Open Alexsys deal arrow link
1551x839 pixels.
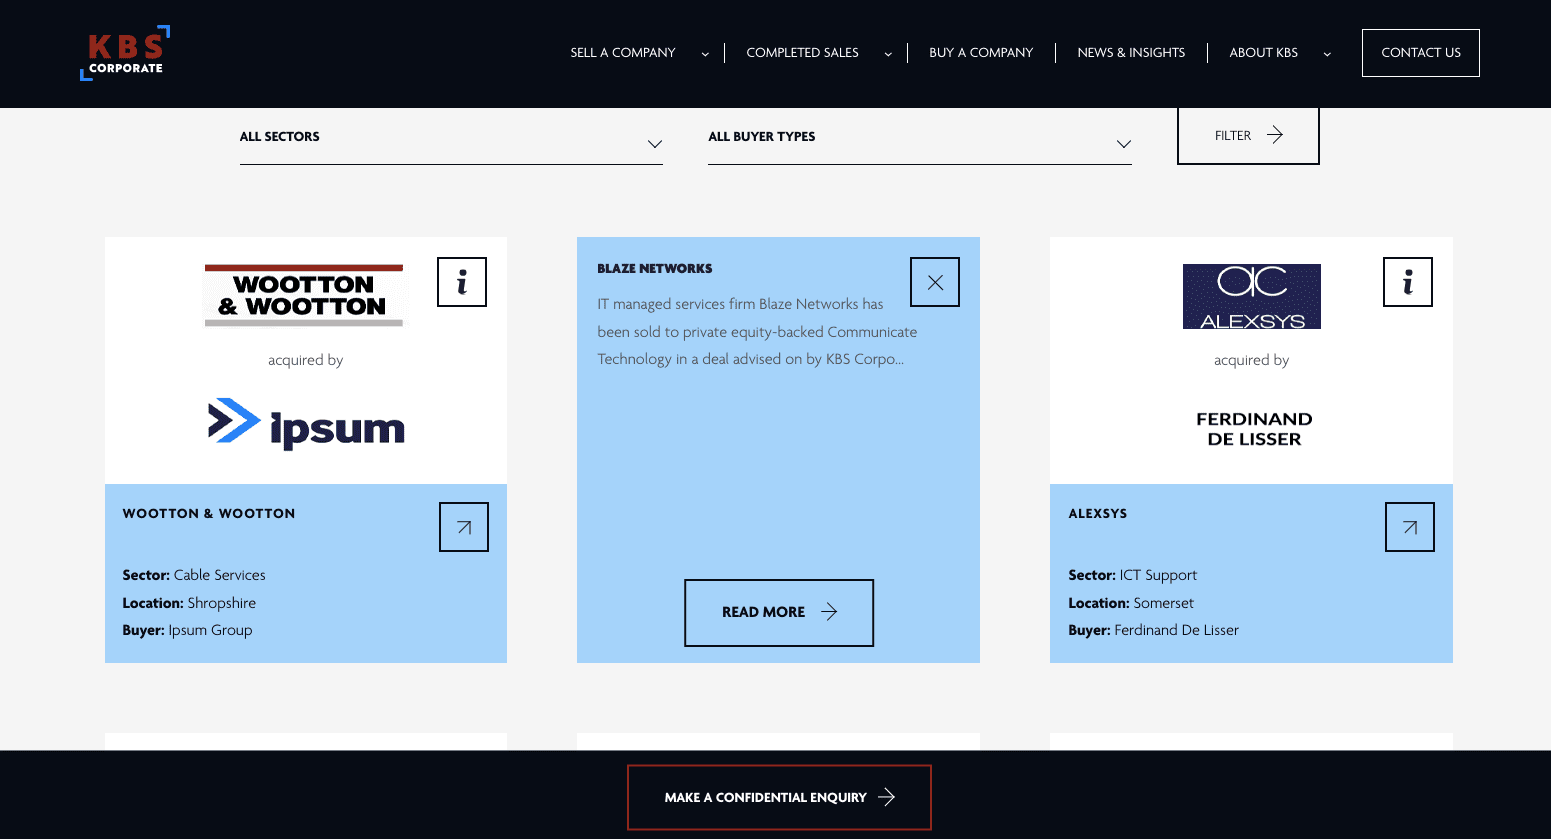click(x=1409, y=527)
